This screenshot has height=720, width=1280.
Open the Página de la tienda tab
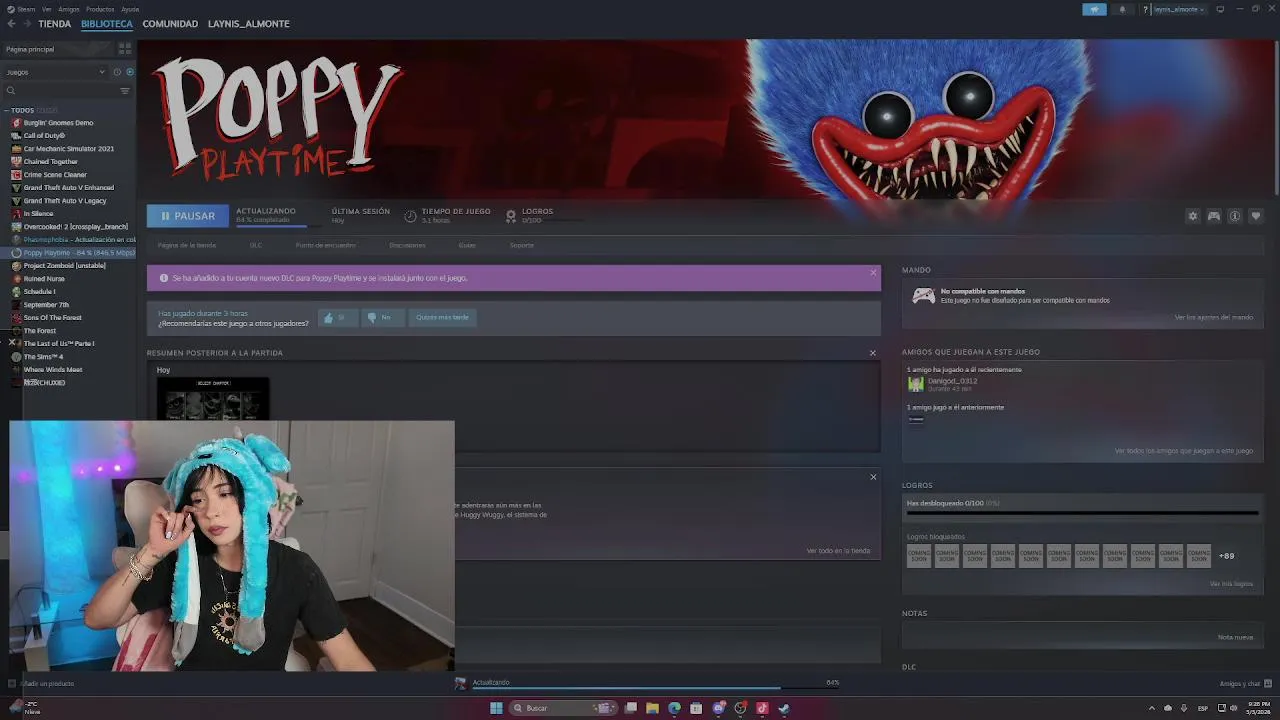[x=187, y=245]
